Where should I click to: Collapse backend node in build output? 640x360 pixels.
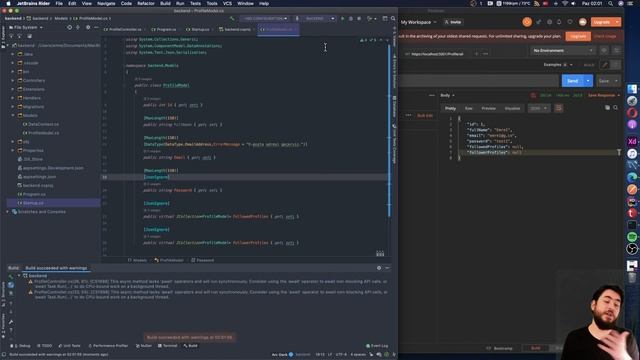(19, 276)
